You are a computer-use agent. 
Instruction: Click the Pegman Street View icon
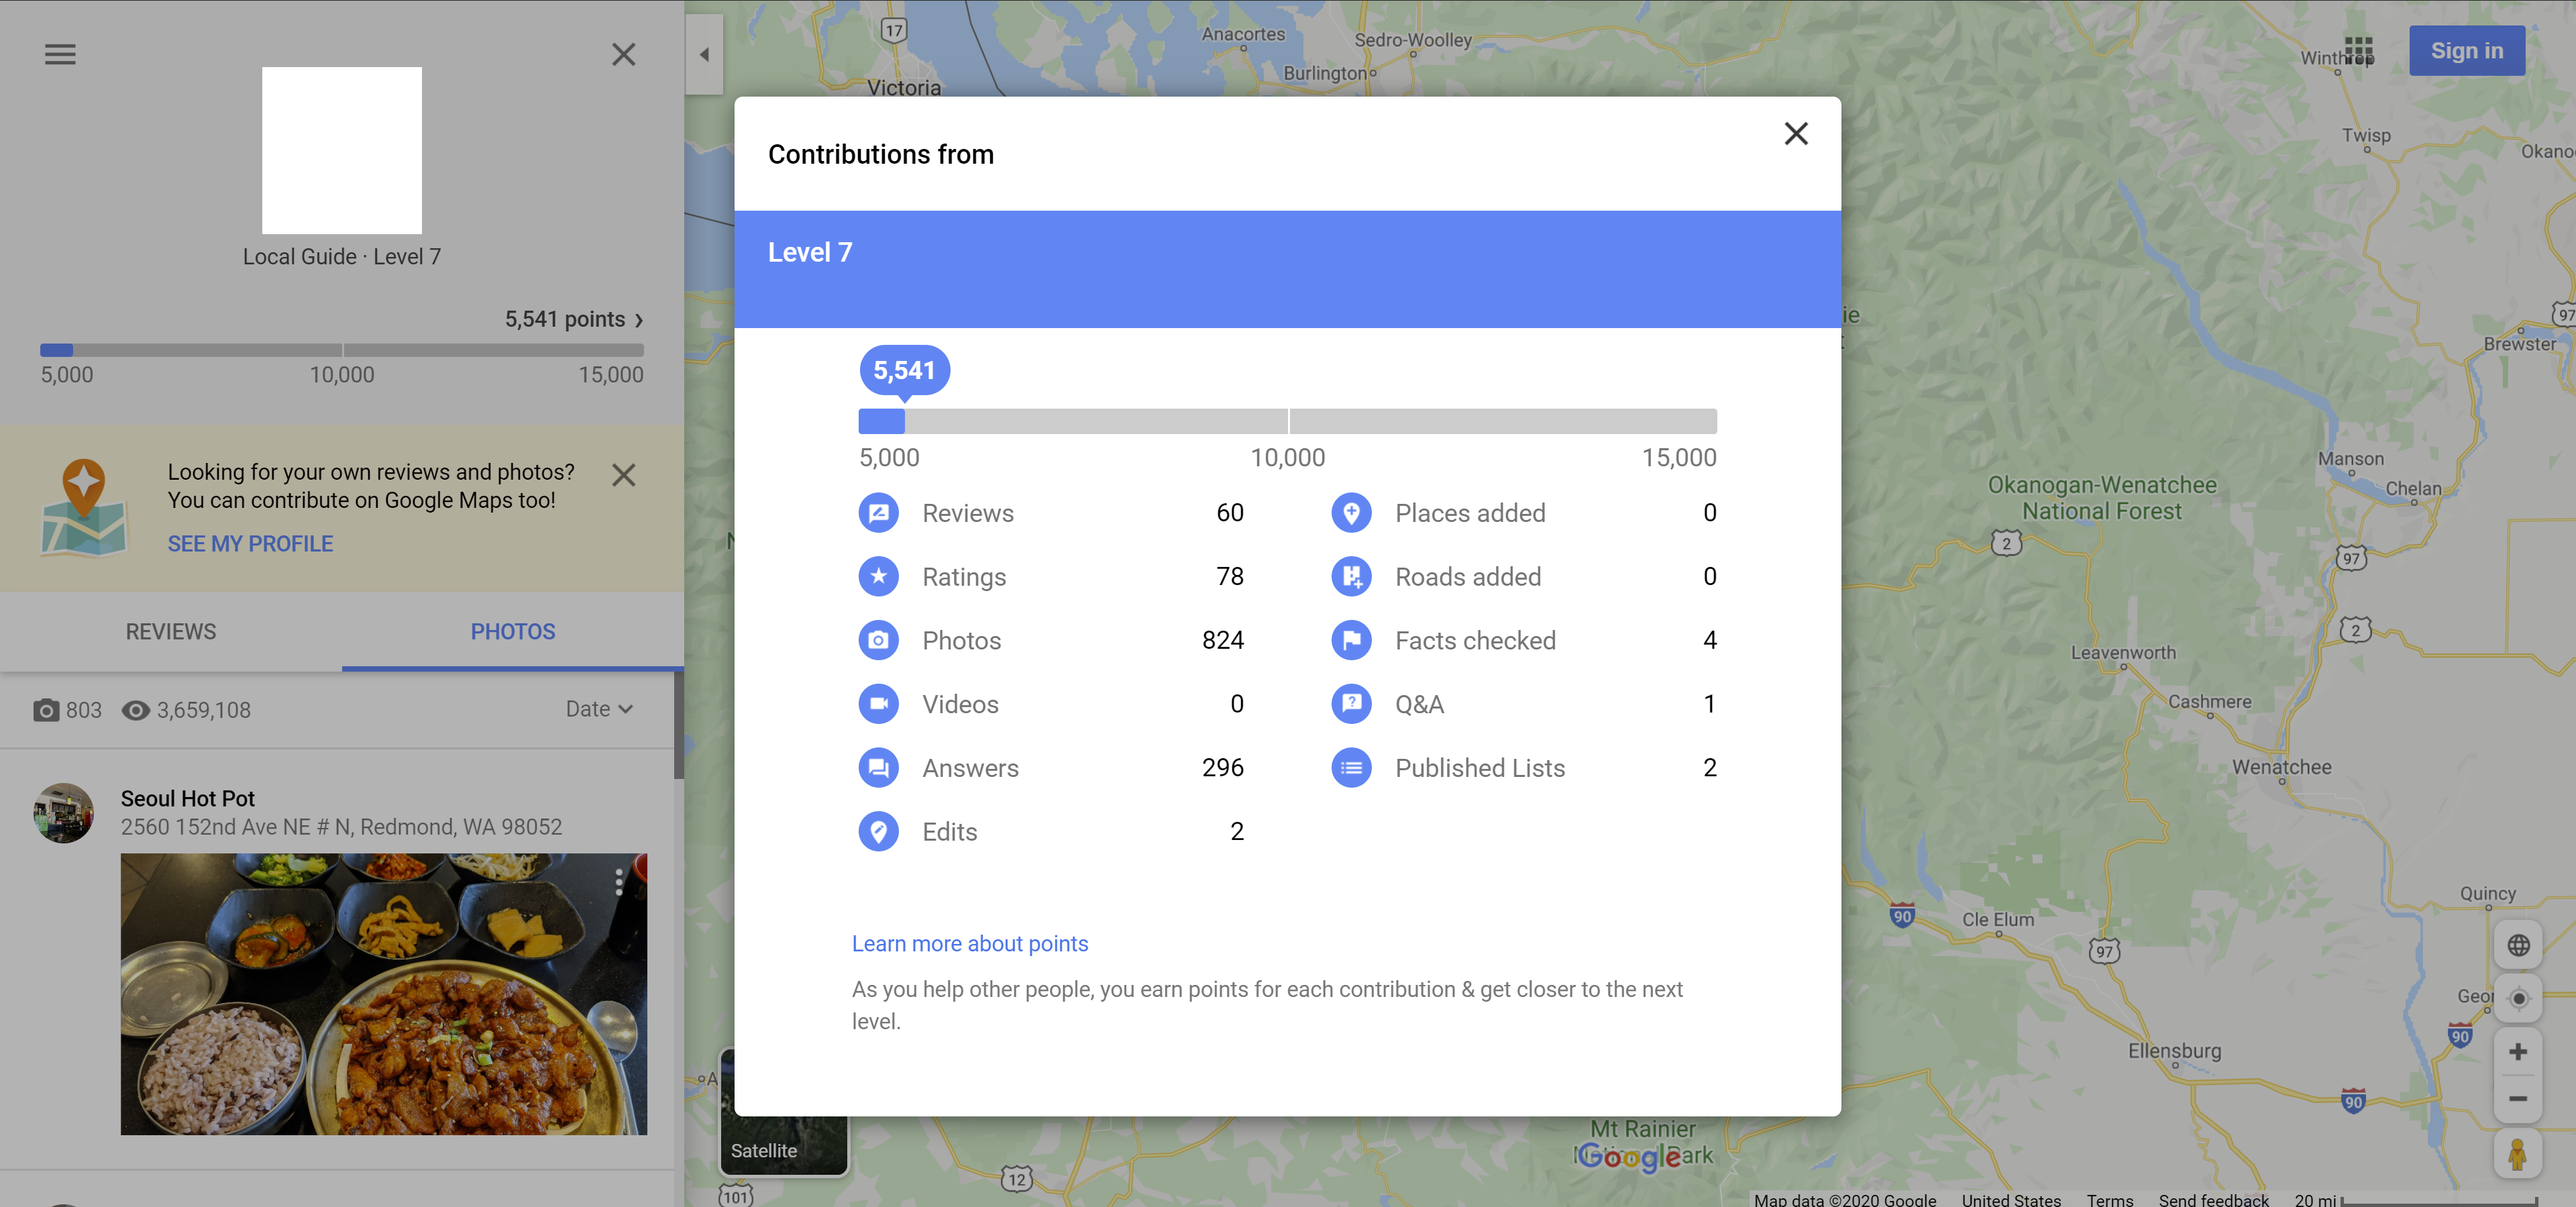coord(2517,1155)
